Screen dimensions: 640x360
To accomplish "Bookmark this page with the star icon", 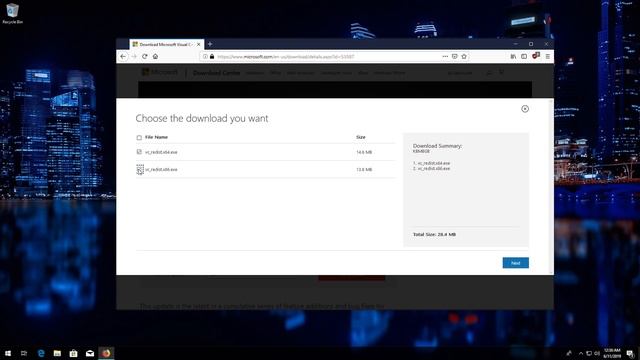I will [x=464, y=57].
